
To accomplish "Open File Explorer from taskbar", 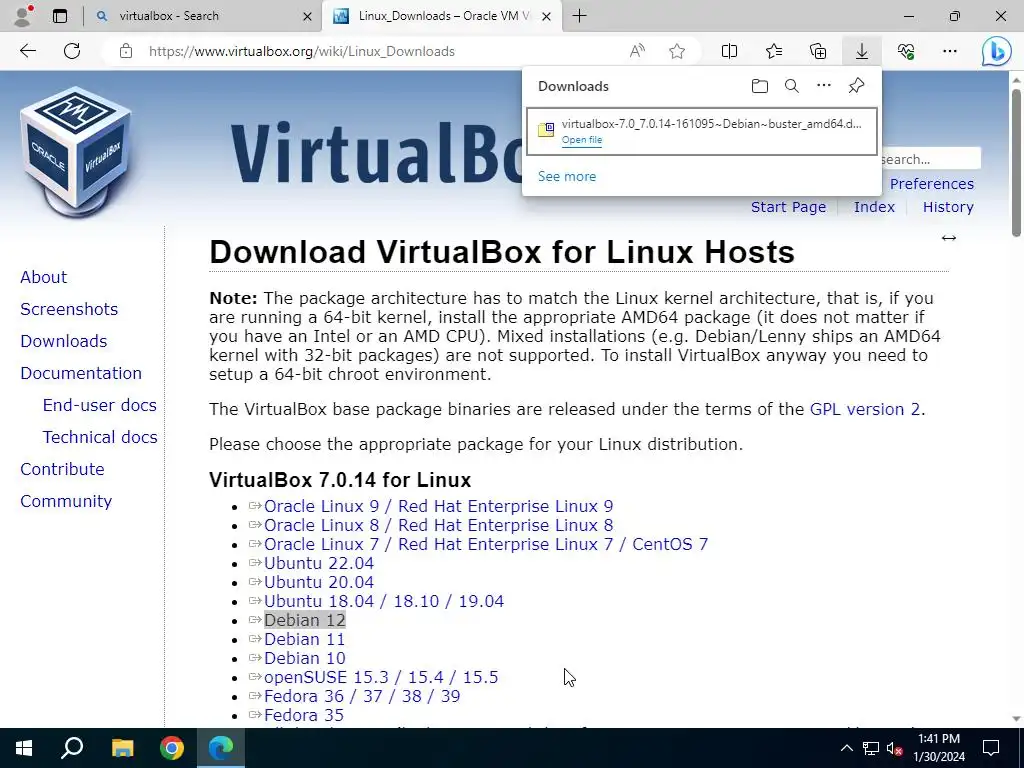I will pos(122,748).
